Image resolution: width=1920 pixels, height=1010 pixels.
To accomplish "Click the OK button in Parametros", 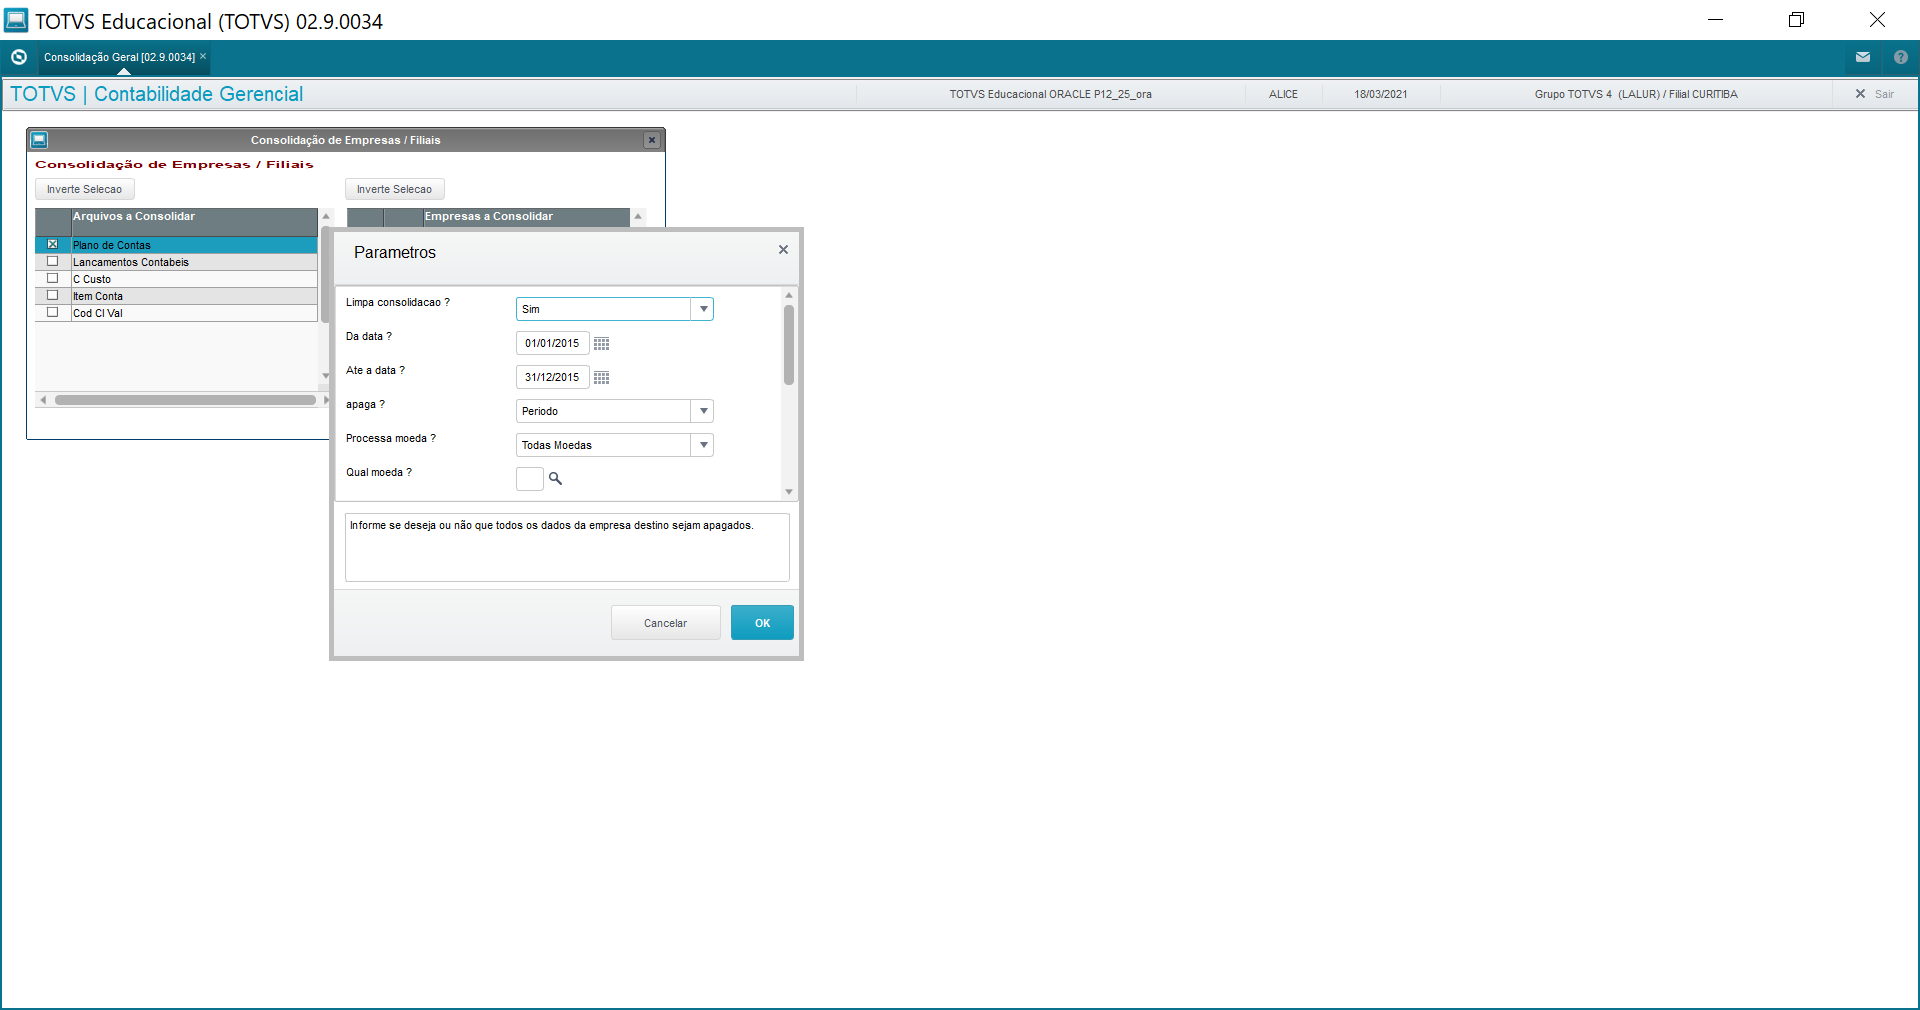I will [x=762, y=622].
